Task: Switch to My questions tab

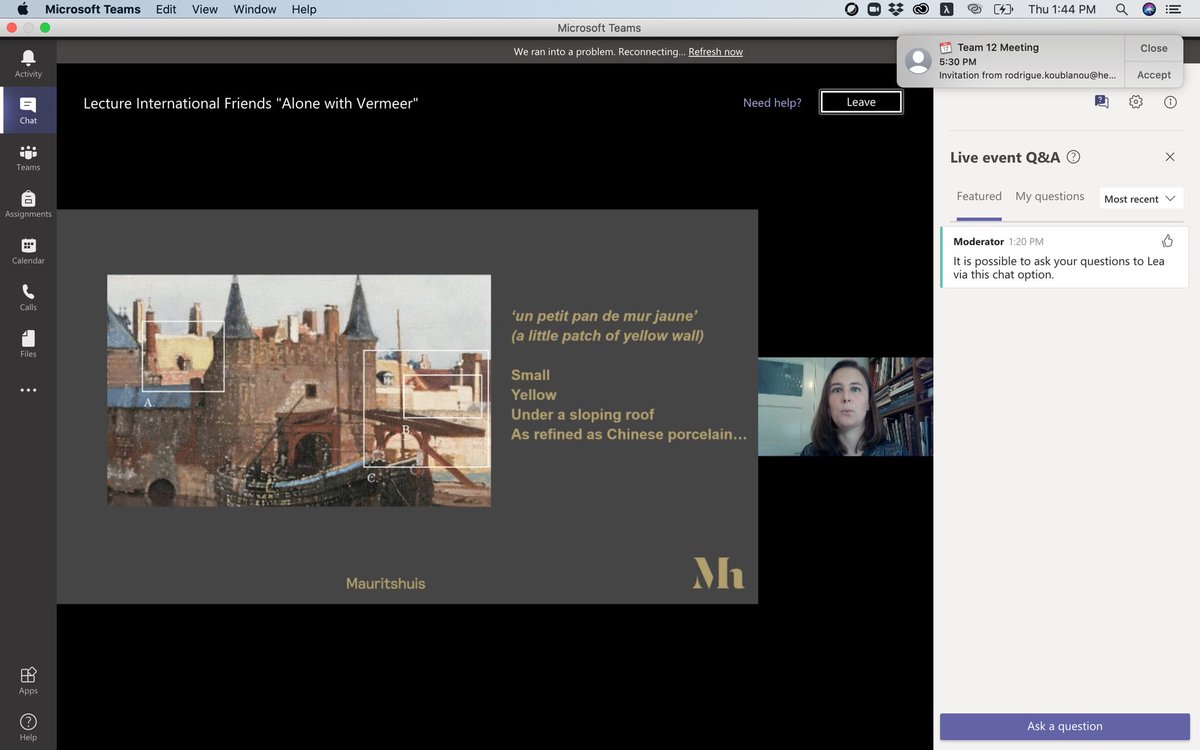Action: pos(1049,197)
